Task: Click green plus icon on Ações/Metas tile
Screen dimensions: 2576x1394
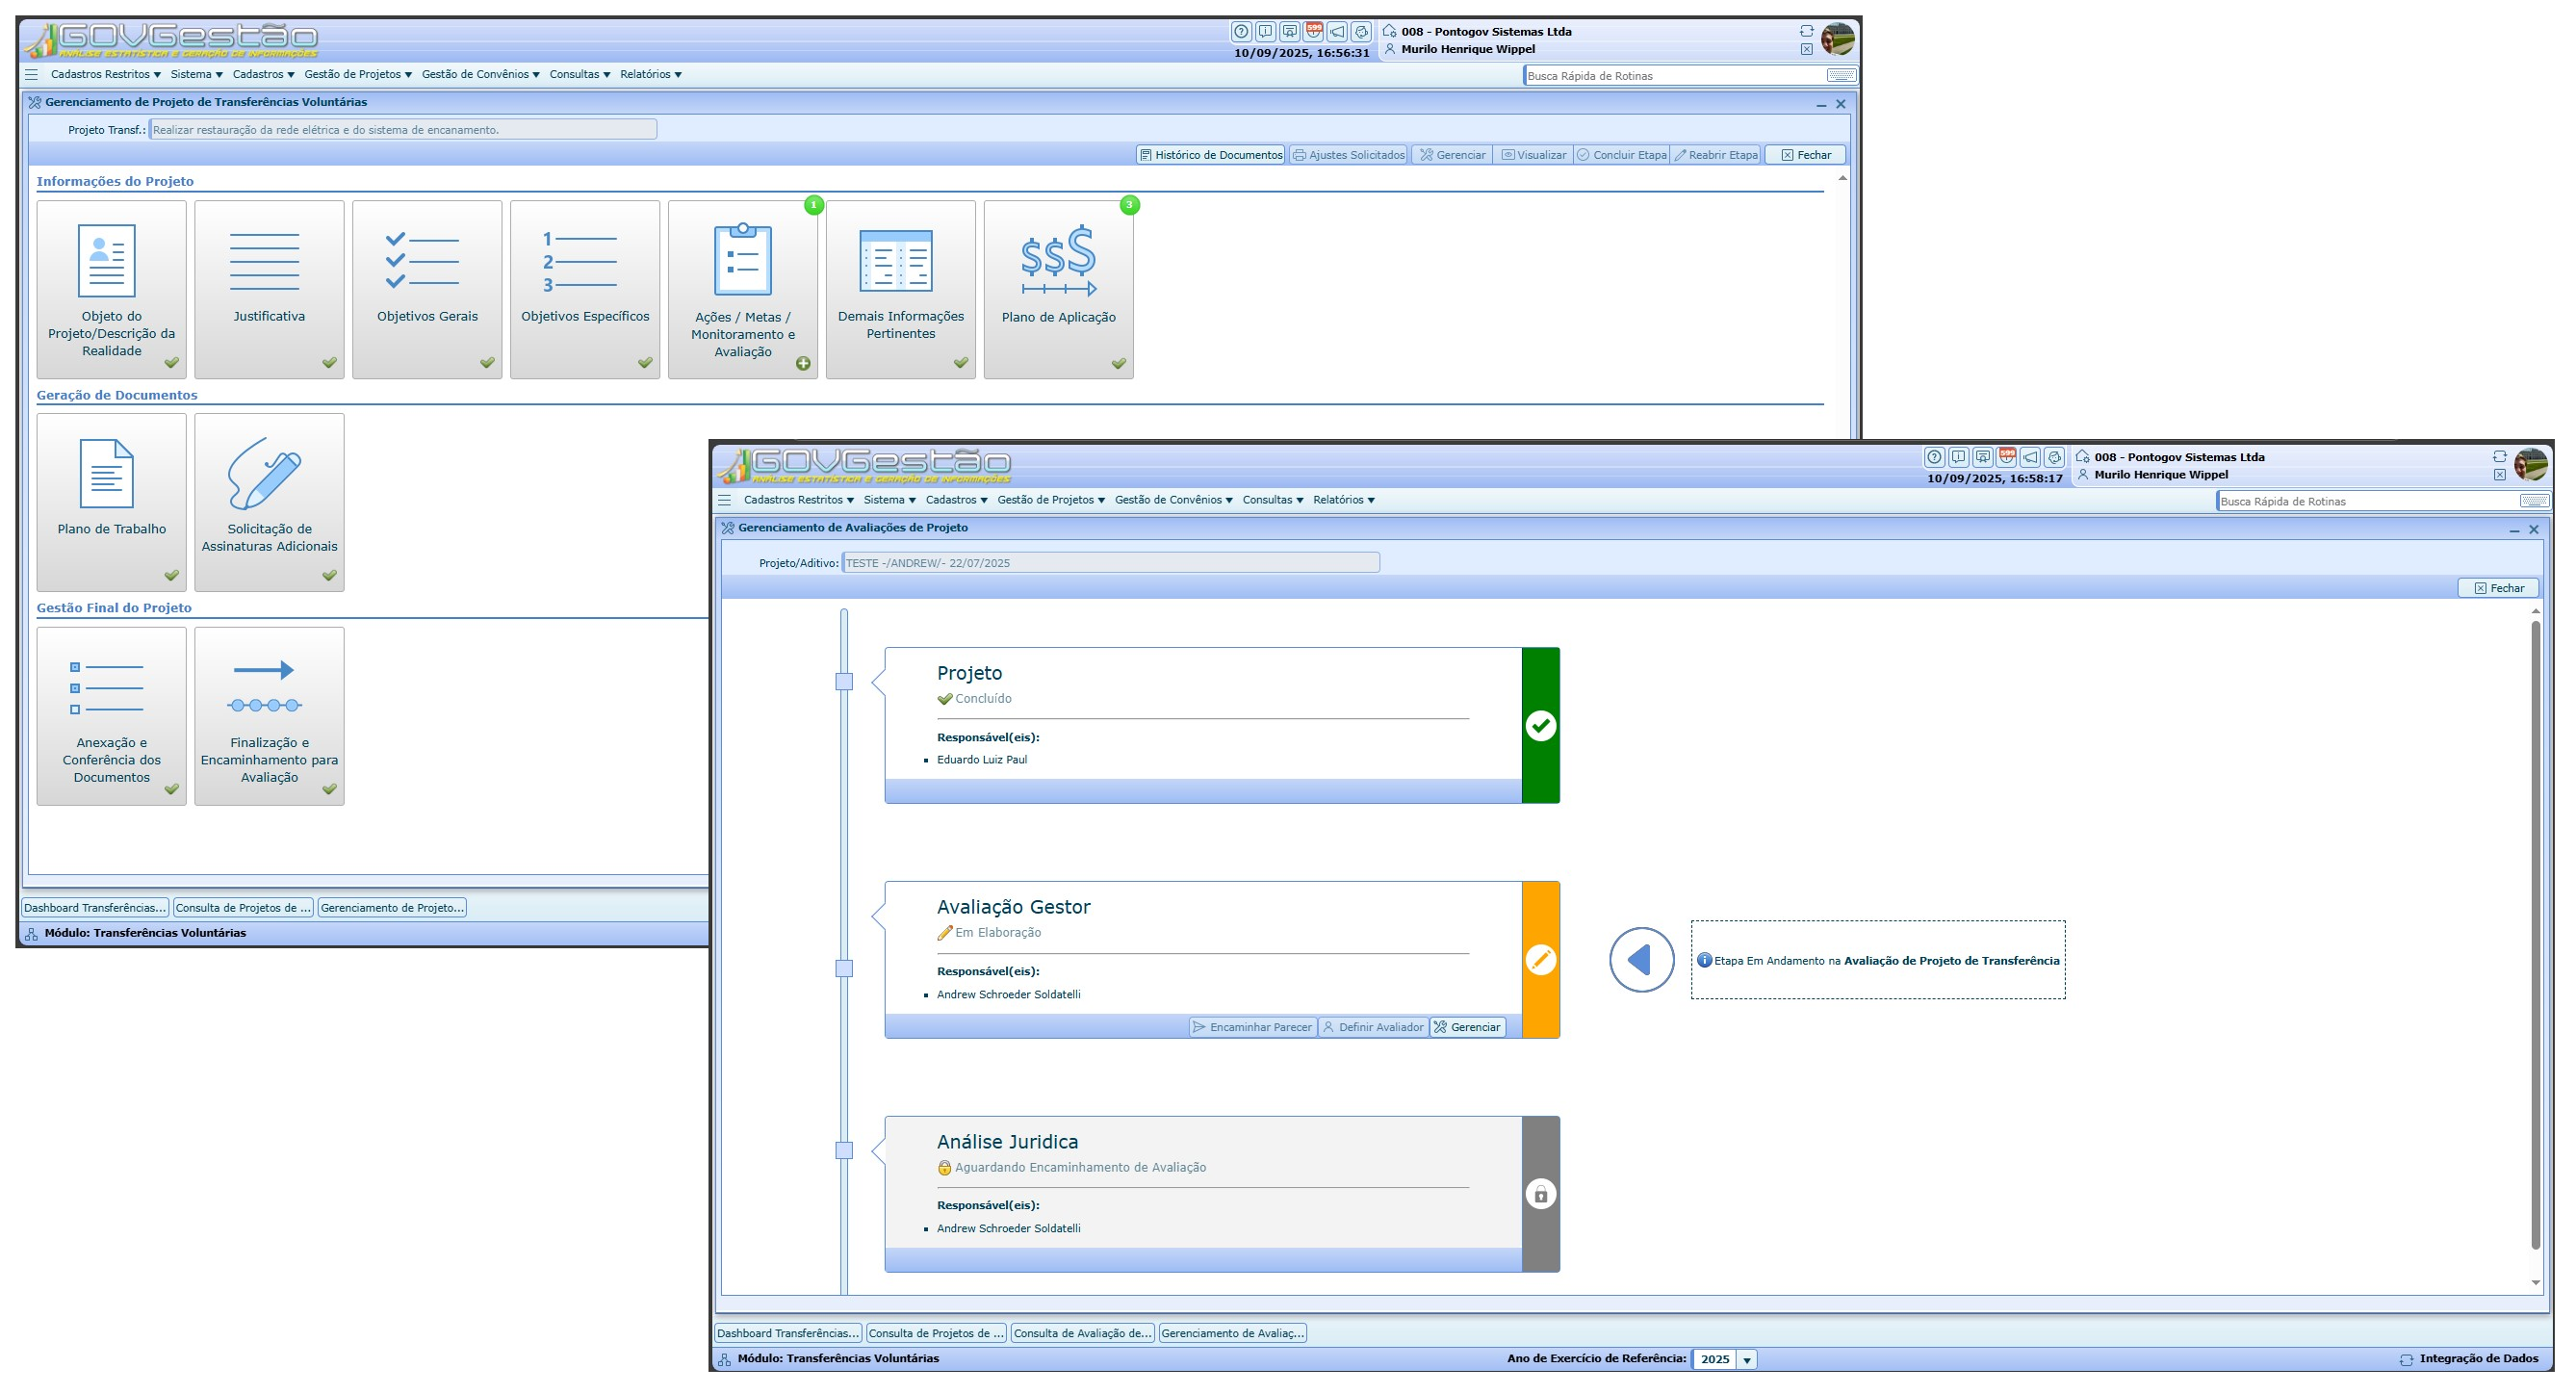Action: pyautogui.click(x=803, y=364)
